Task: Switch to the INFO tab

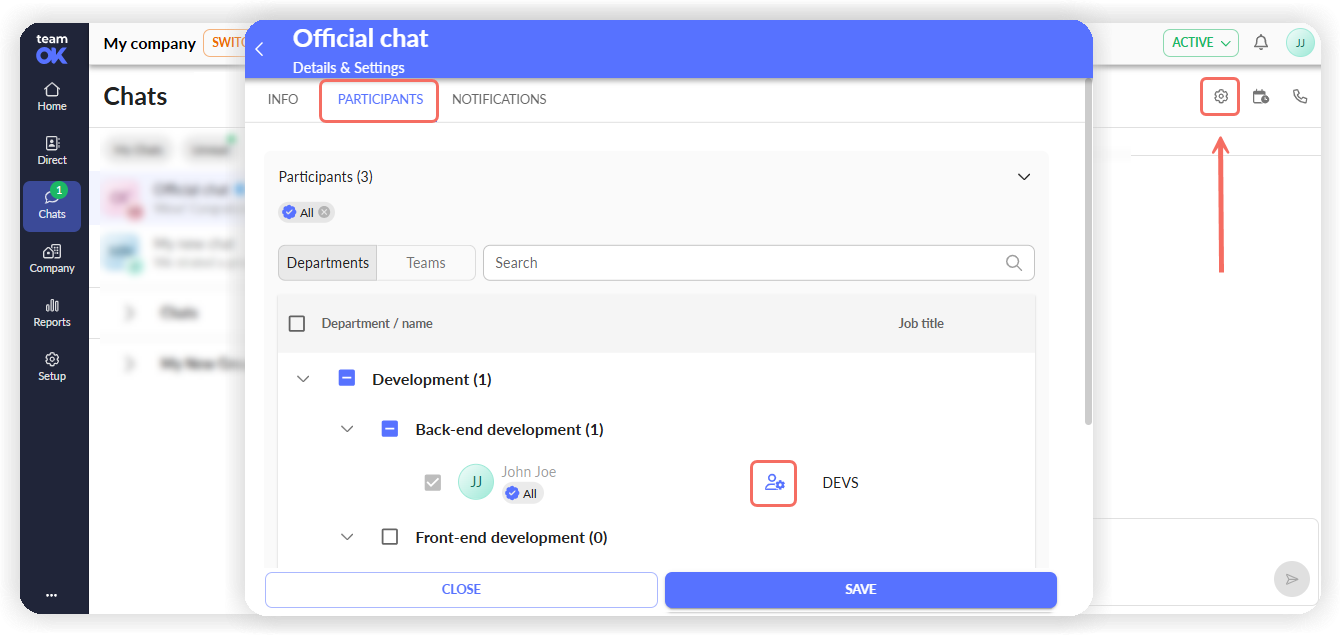Action: point(283,99)
